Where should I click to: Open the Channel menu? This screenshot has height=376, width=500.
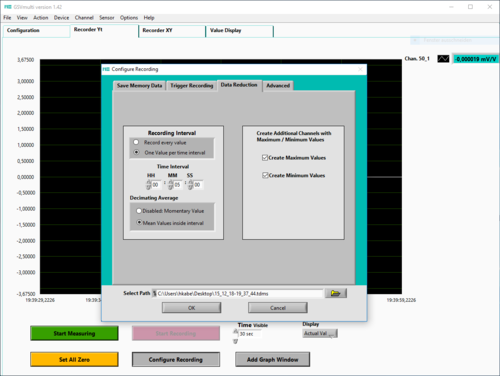(84, 18)
